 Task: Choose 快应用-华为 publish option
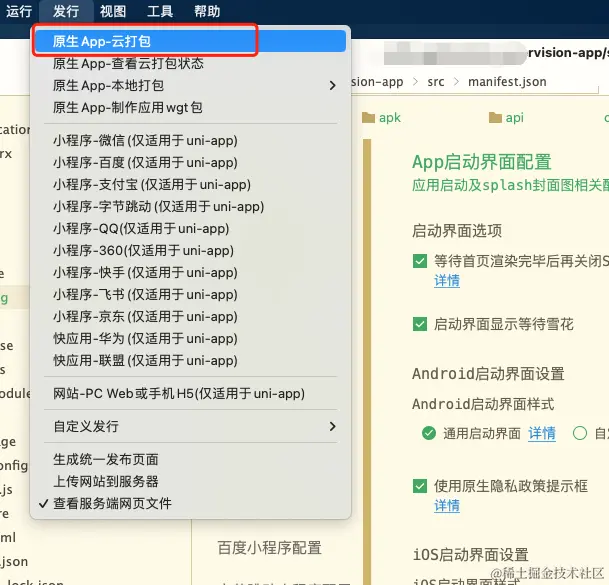(190, 338)
